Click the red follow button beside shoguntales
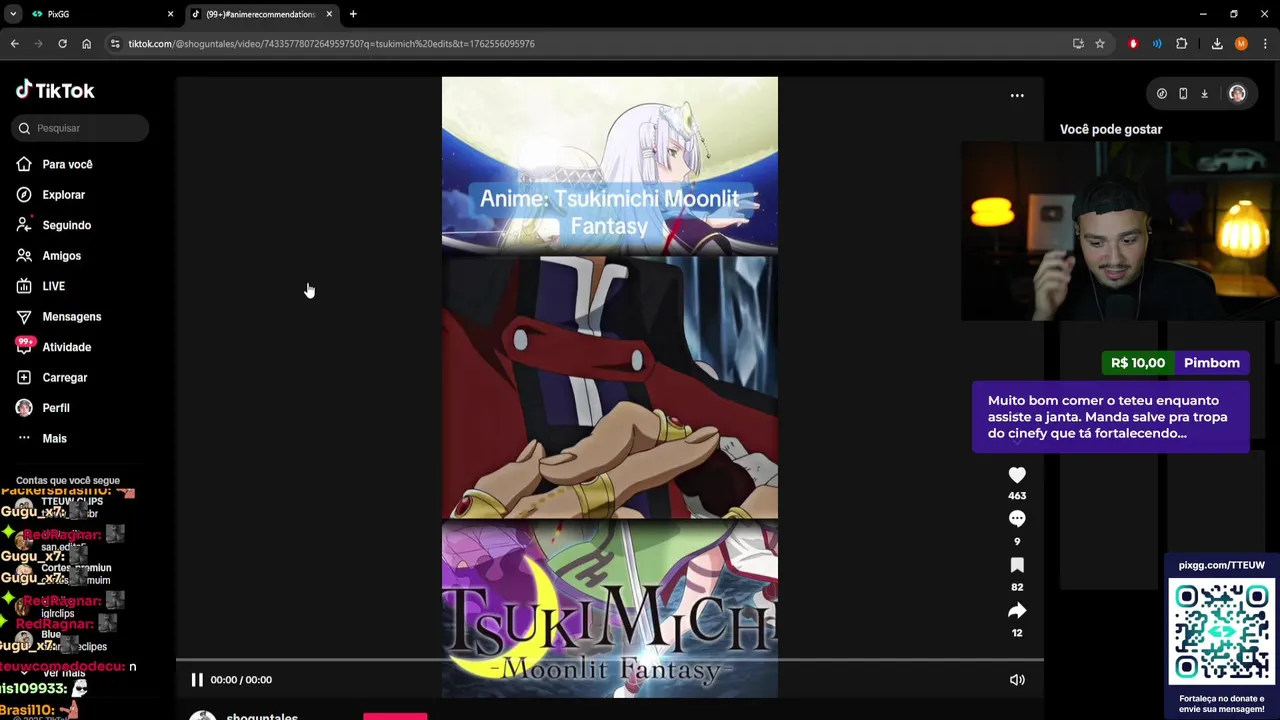This screenshot has height=720, width=1280. coord(395,716)
